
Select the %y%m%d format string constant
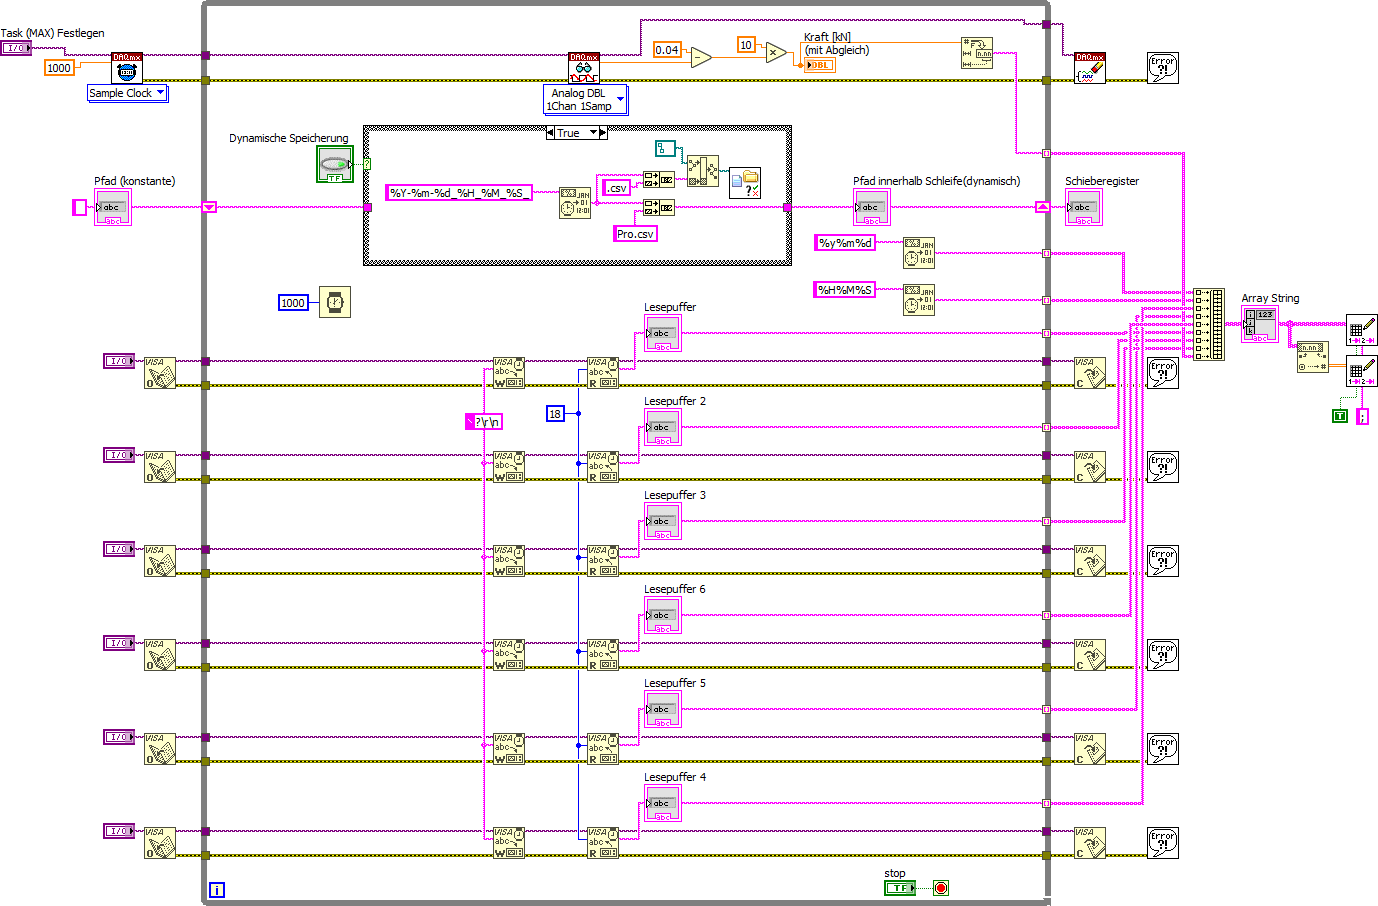845,243
